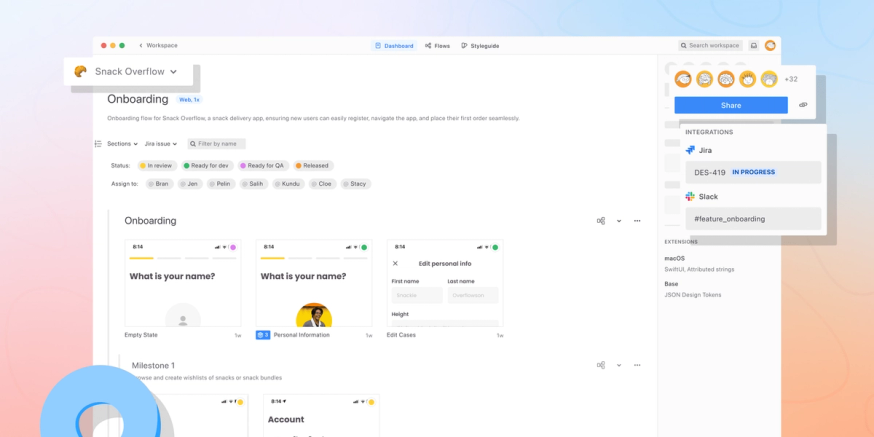The image size is (874, 437).
Task: Expand the Jira issue dropdown
Action: coord(161,144)
